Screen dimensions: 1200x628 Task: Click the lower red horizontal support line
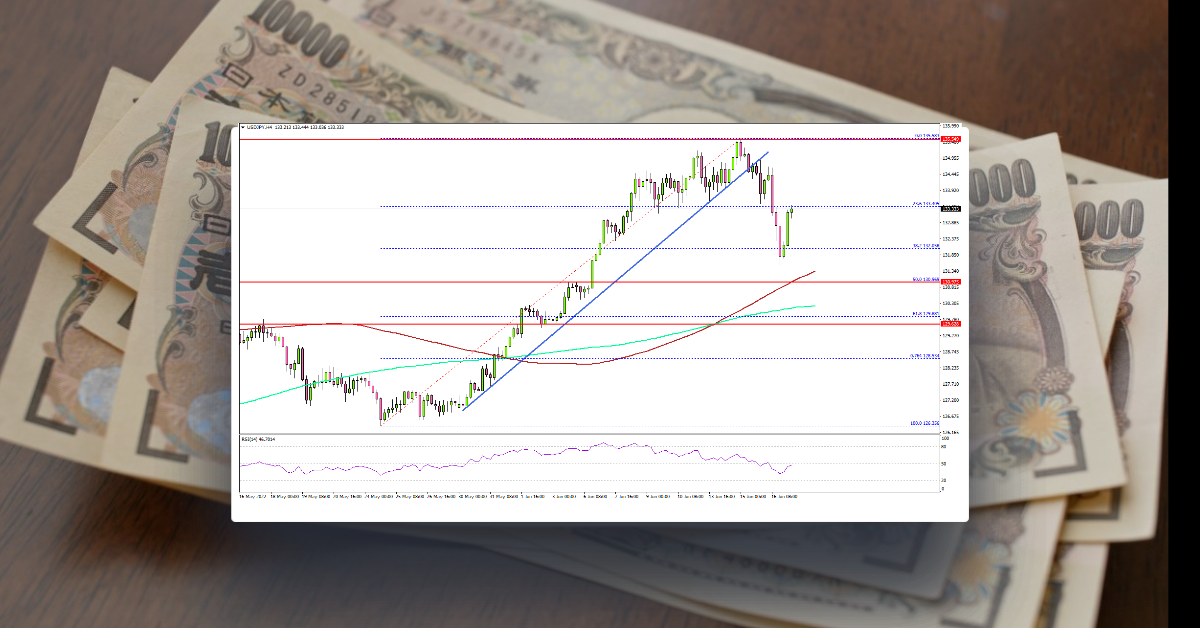(600, 323)
